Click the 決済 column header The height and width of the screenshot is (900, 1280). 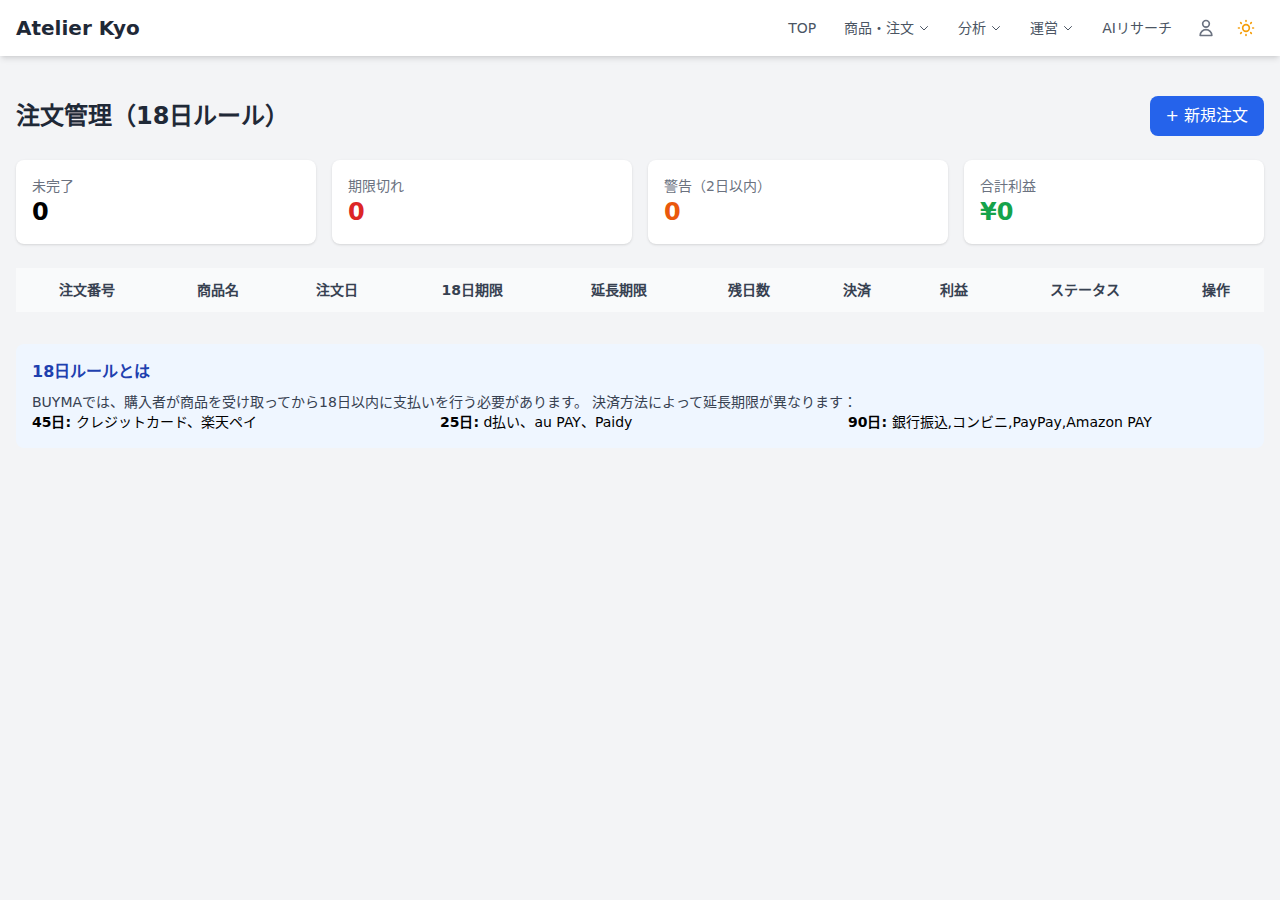(857, 290)
